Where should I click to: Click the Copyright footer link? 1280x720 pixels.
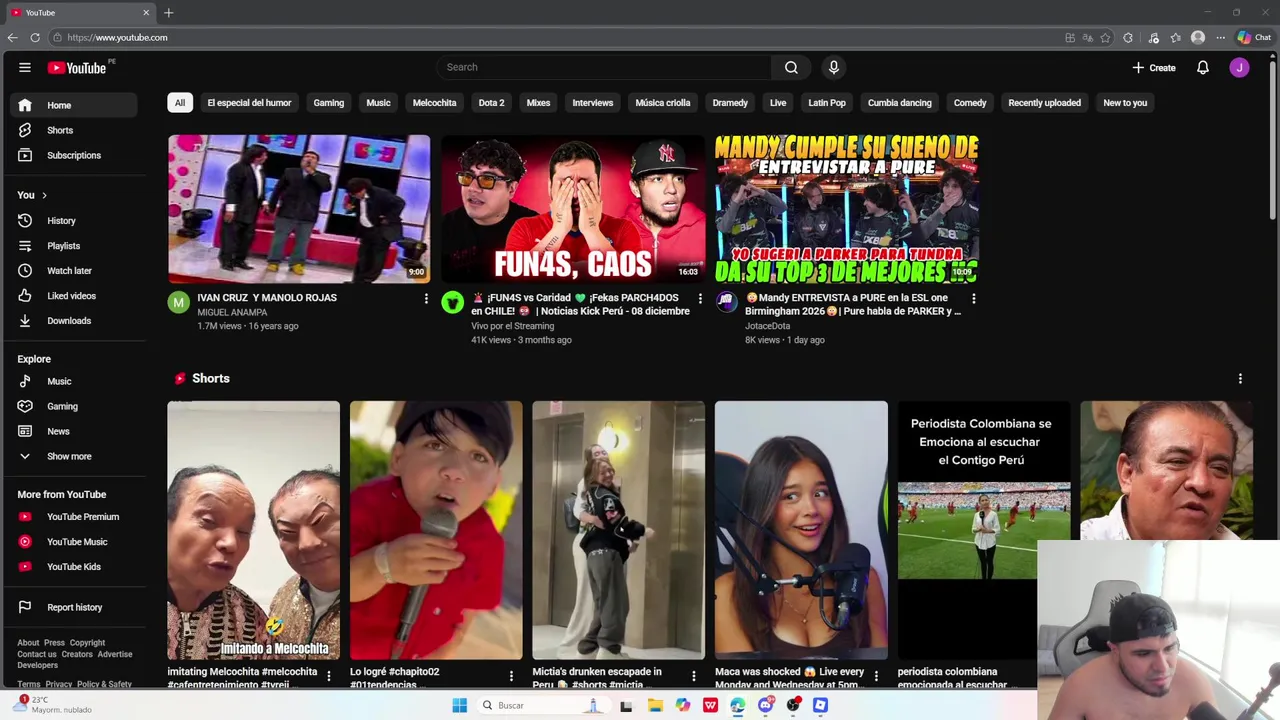click(x=87, y=643)
